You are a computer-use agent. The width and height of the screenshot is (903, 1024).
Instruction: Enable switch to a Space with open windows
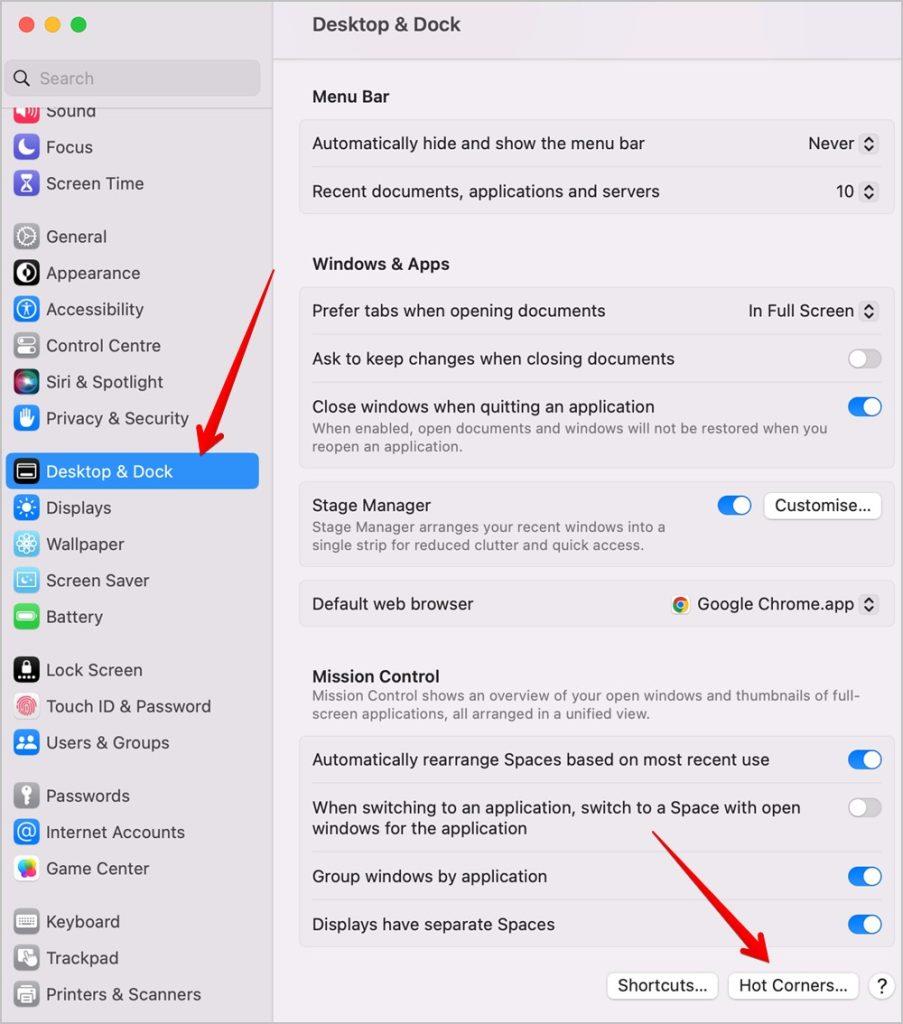[864, 808]
